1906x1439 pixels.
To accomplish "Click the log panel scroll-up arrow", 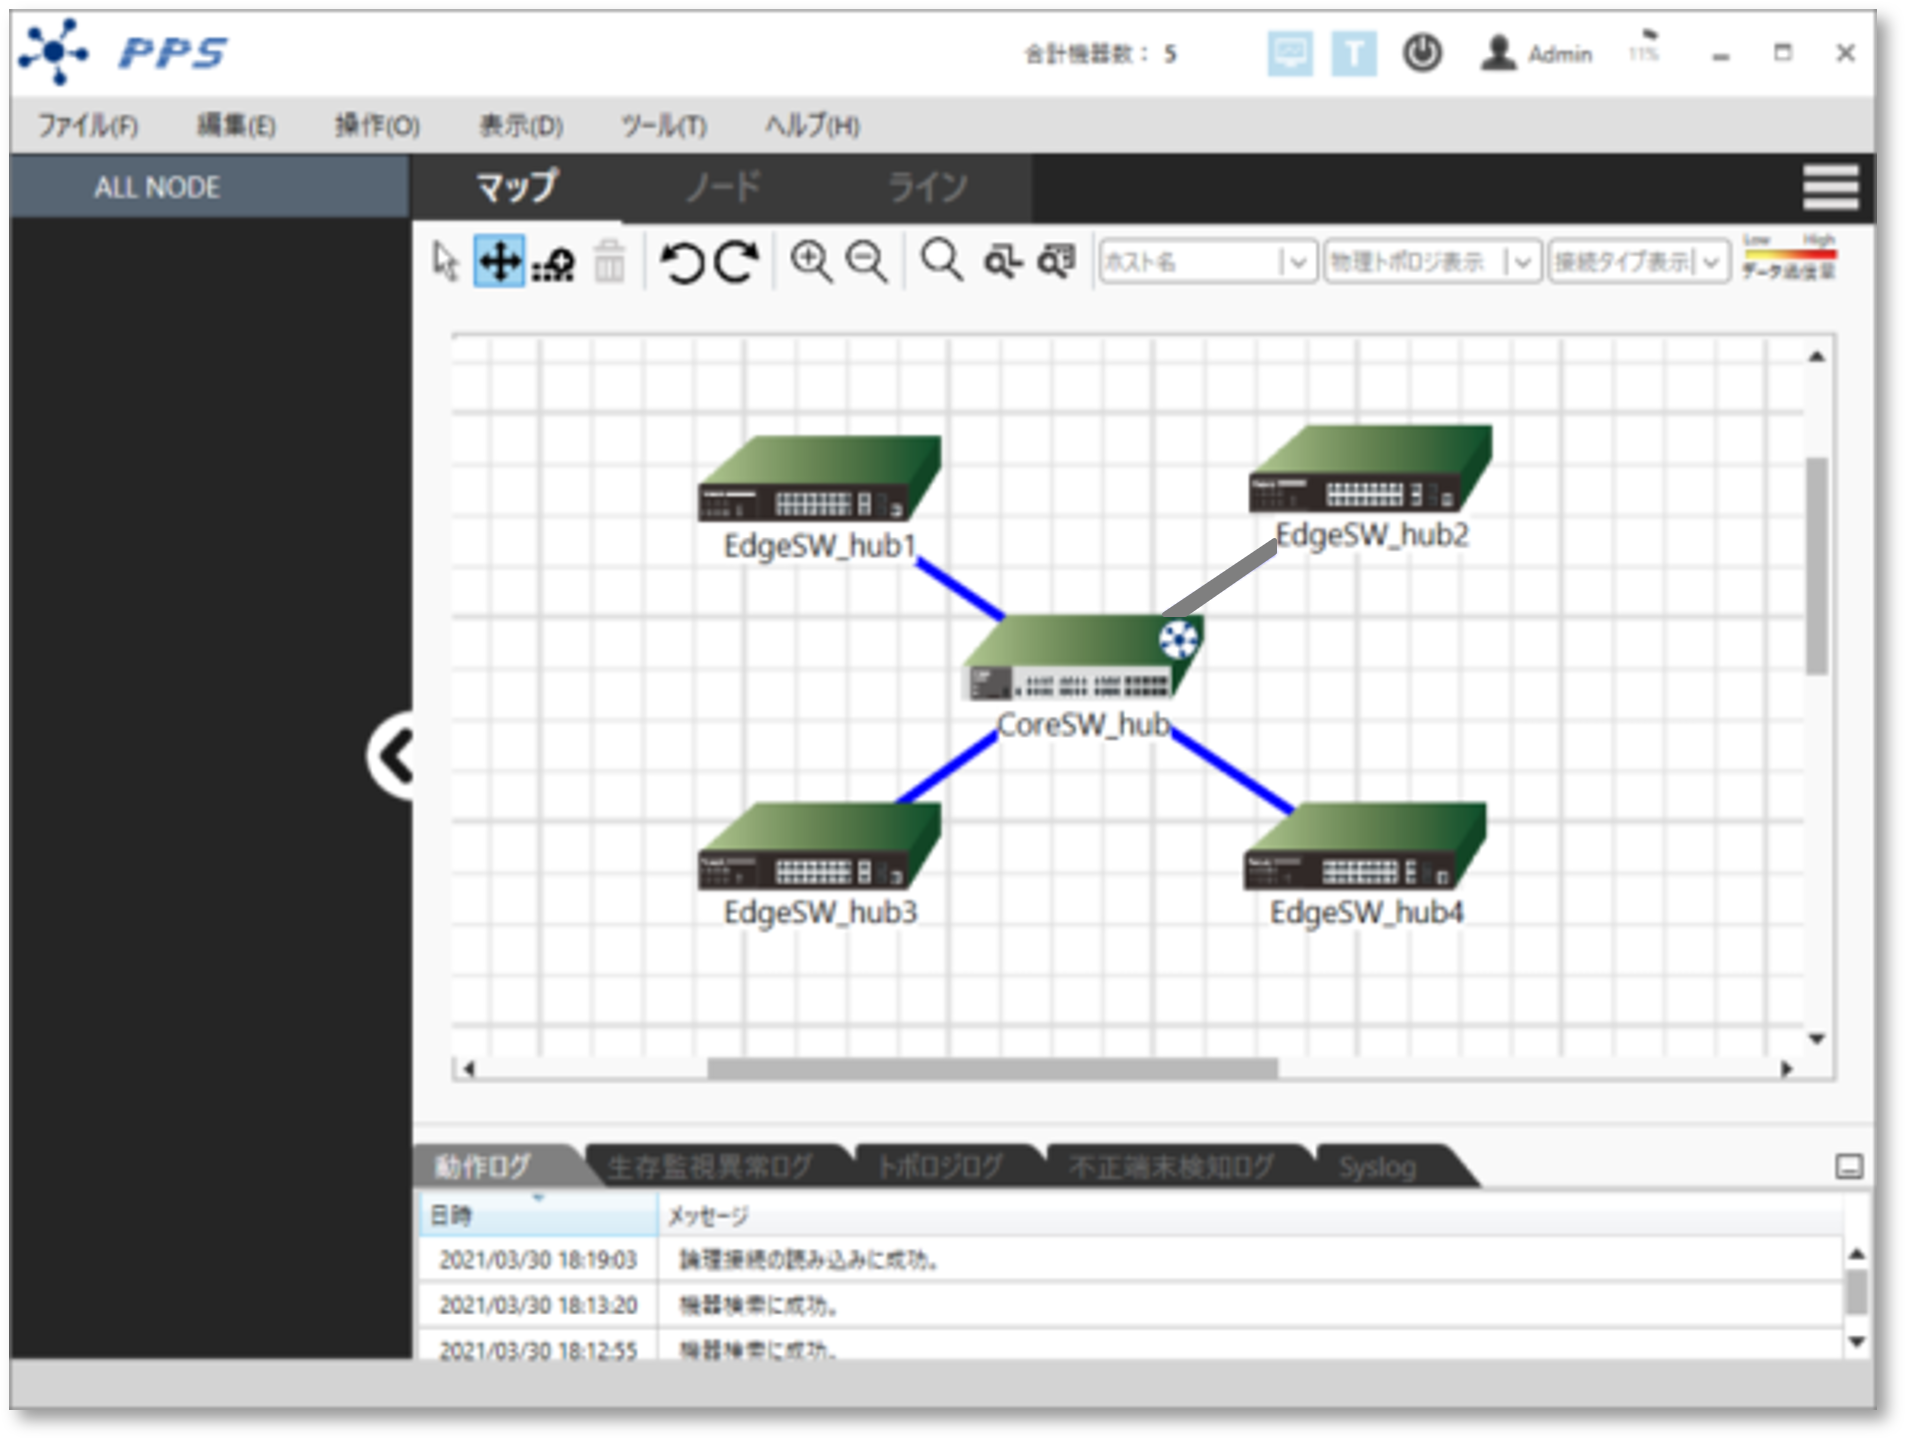I will pyautogui.click(x=1856, y=1254).
